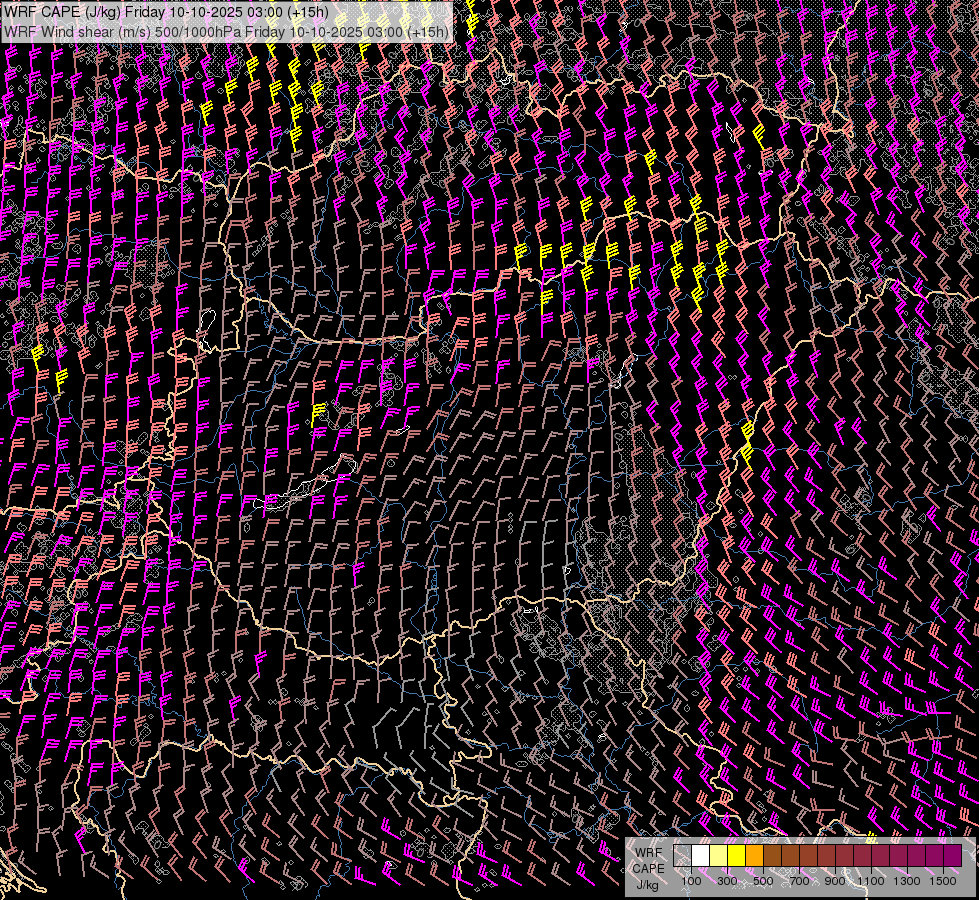Click the "700" legend scale label
Screen dimensions: 979x900
[799, 881]
